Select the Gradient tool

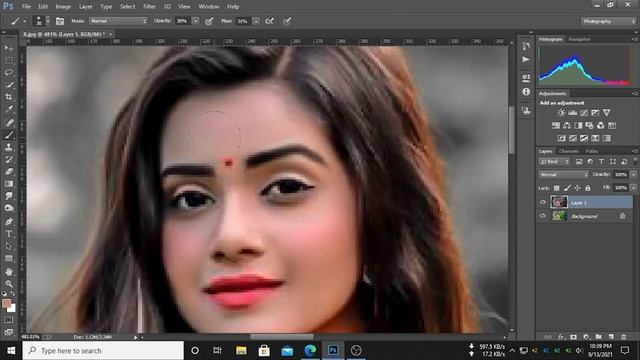[9, 184]
